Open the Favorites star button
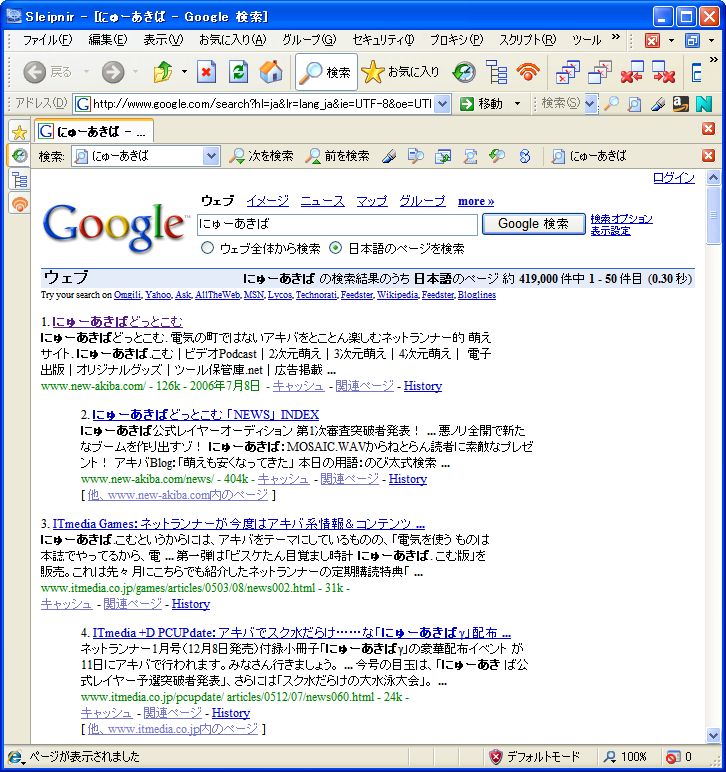 click(400, 72)
